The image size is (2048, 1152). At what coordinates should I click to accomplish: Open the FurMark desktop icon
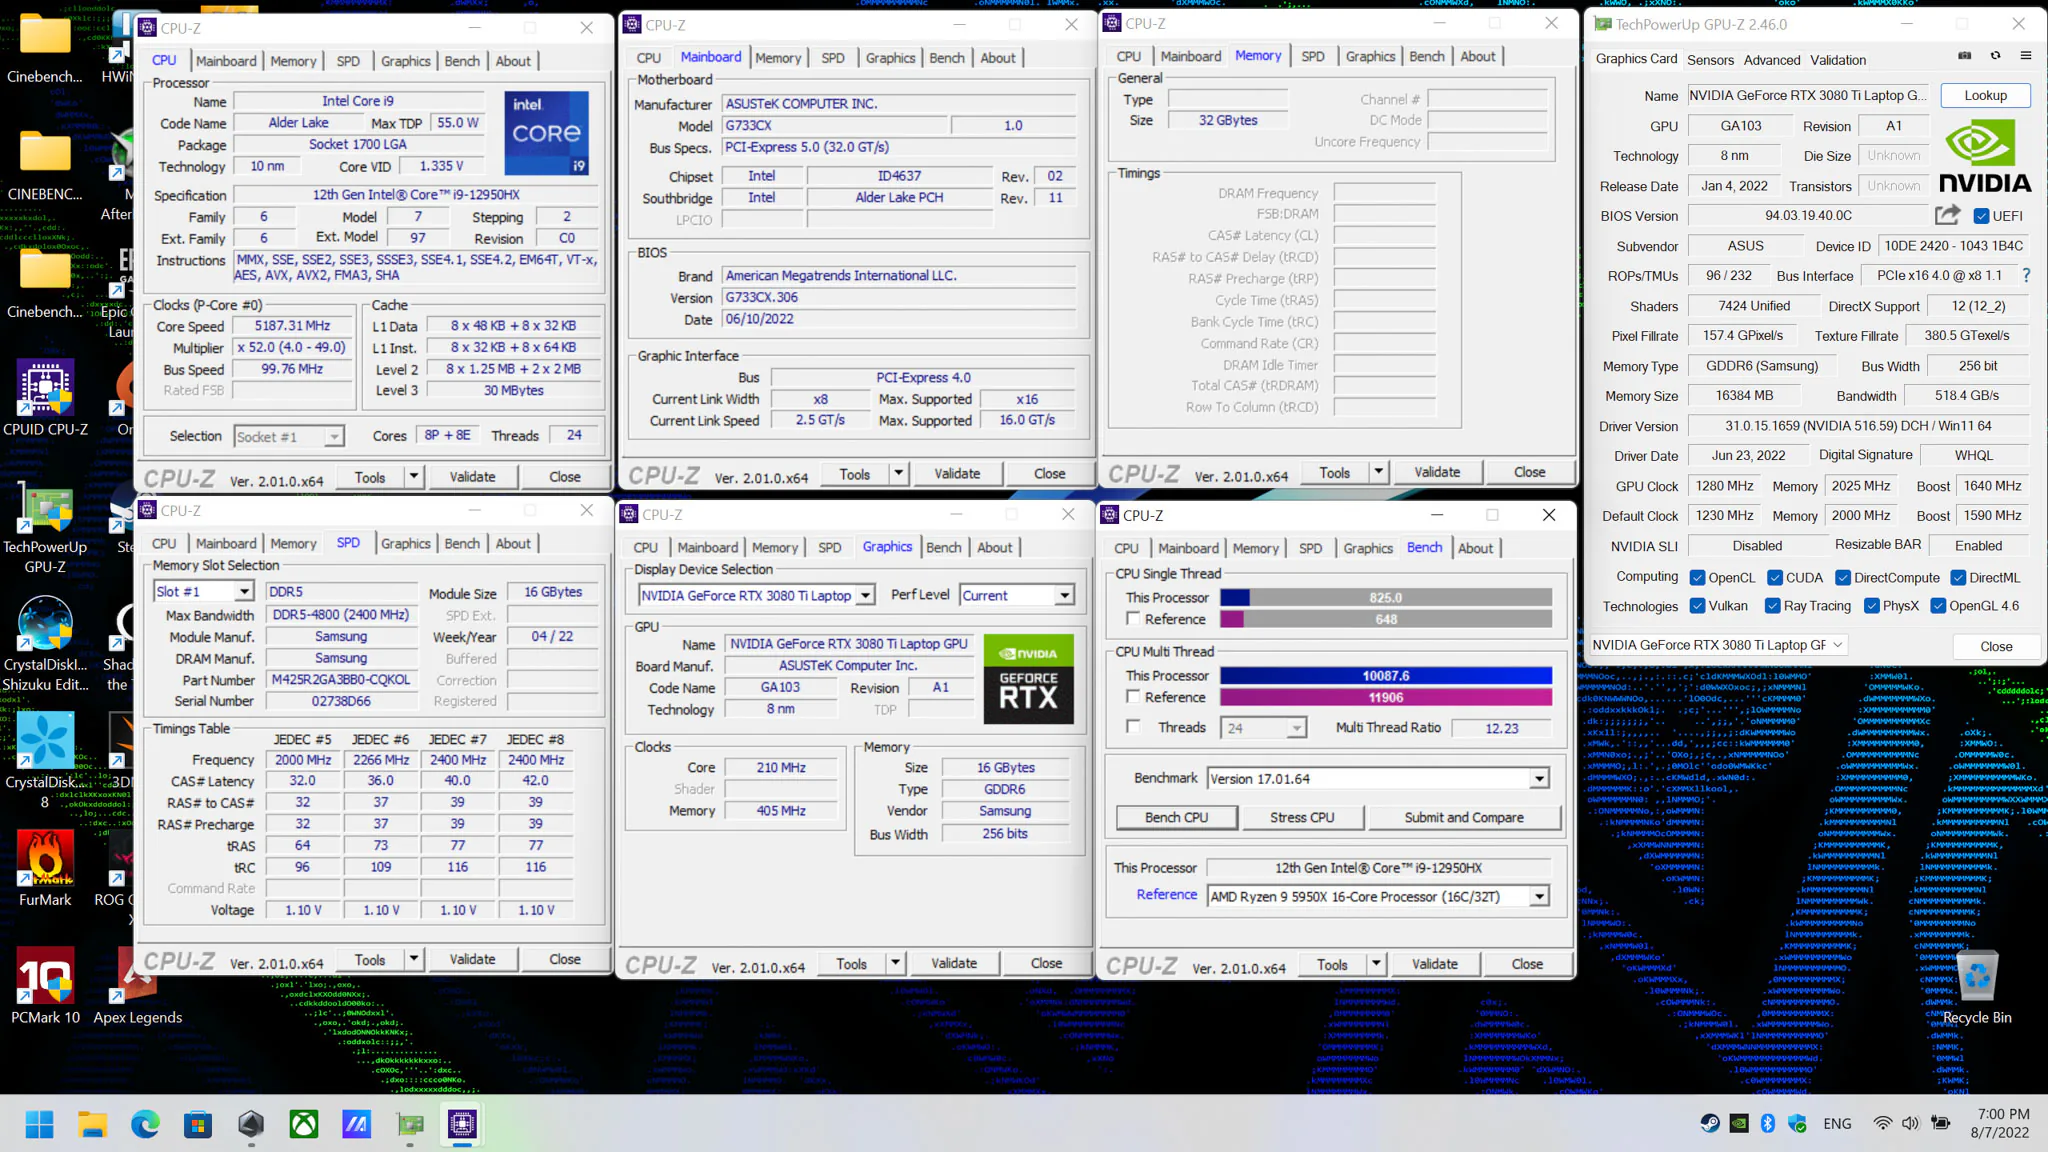pyautogui.click(x=45, y=867)
